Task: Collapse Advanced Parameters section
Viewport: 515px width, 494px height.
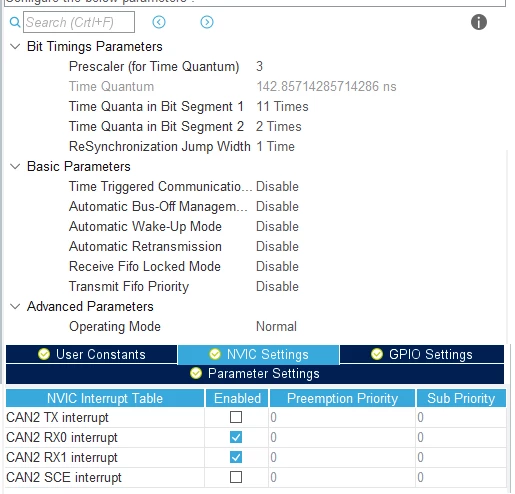Action: click(x=15, y=306)
